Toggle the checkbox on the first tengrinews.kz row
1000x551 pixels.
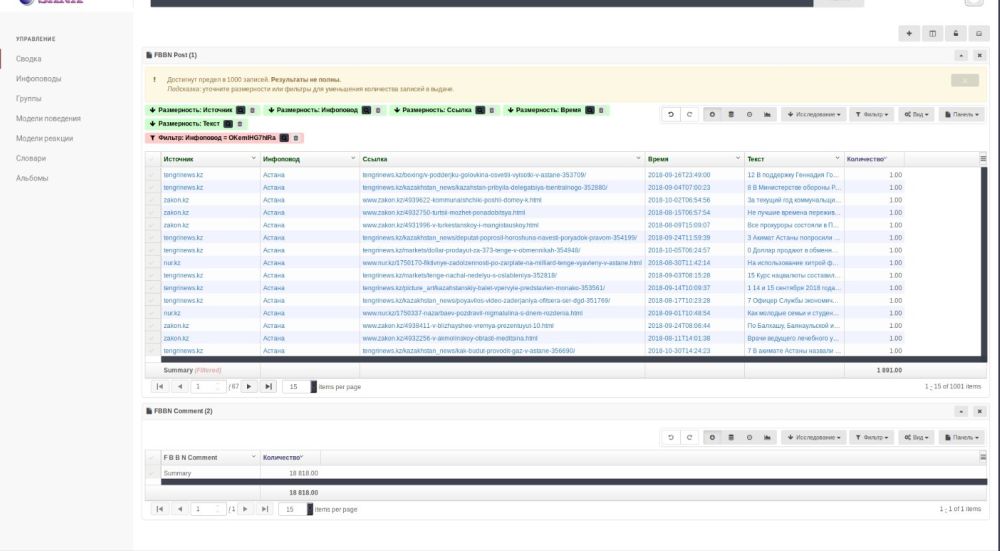pos(152,175)
